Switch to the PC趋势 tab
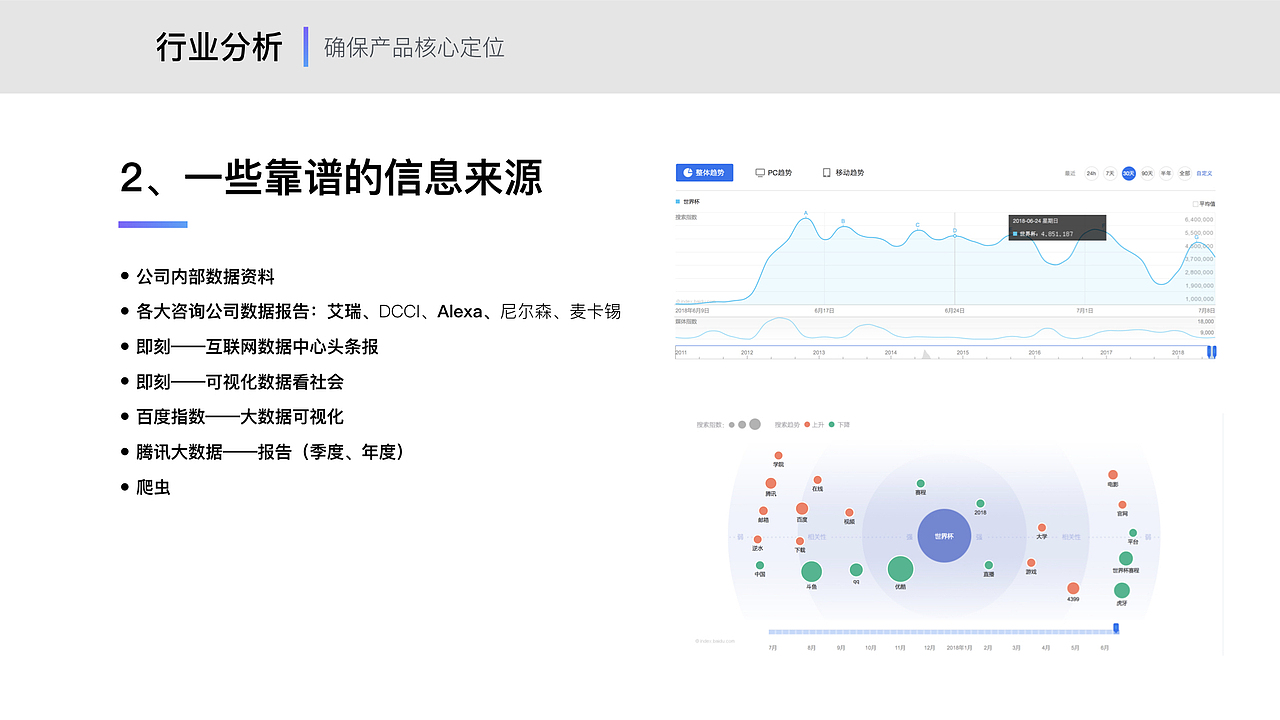This screenshot has height=720, width=1280. 773,173
